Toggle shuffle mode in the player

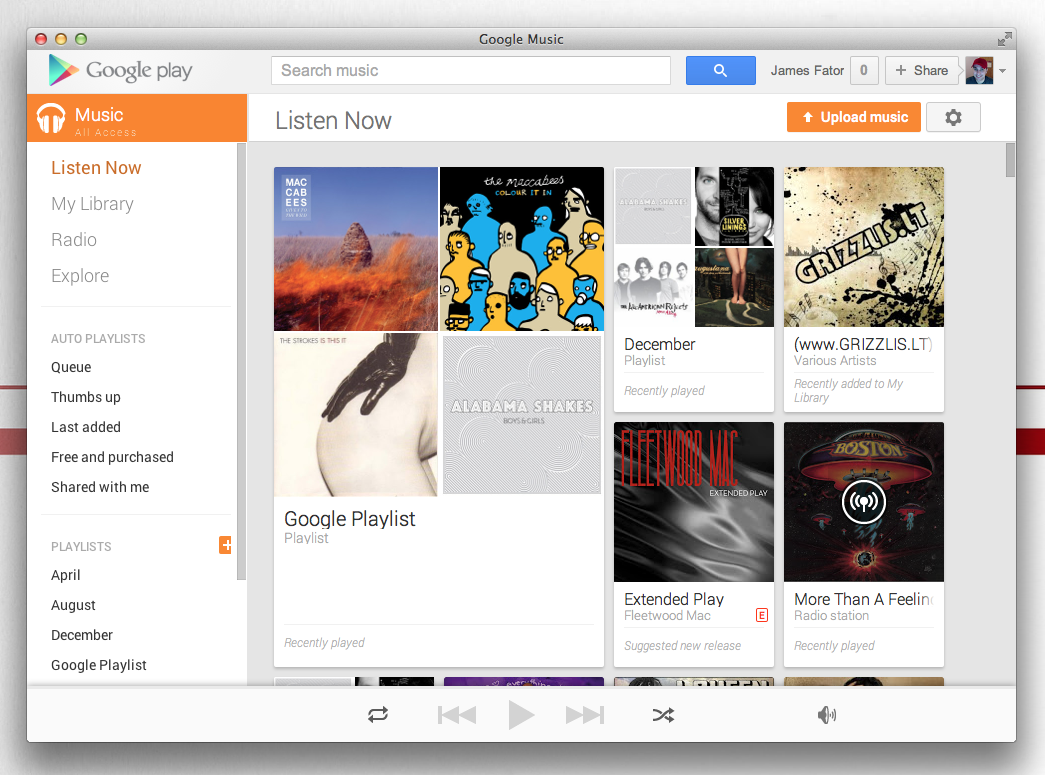663,715
